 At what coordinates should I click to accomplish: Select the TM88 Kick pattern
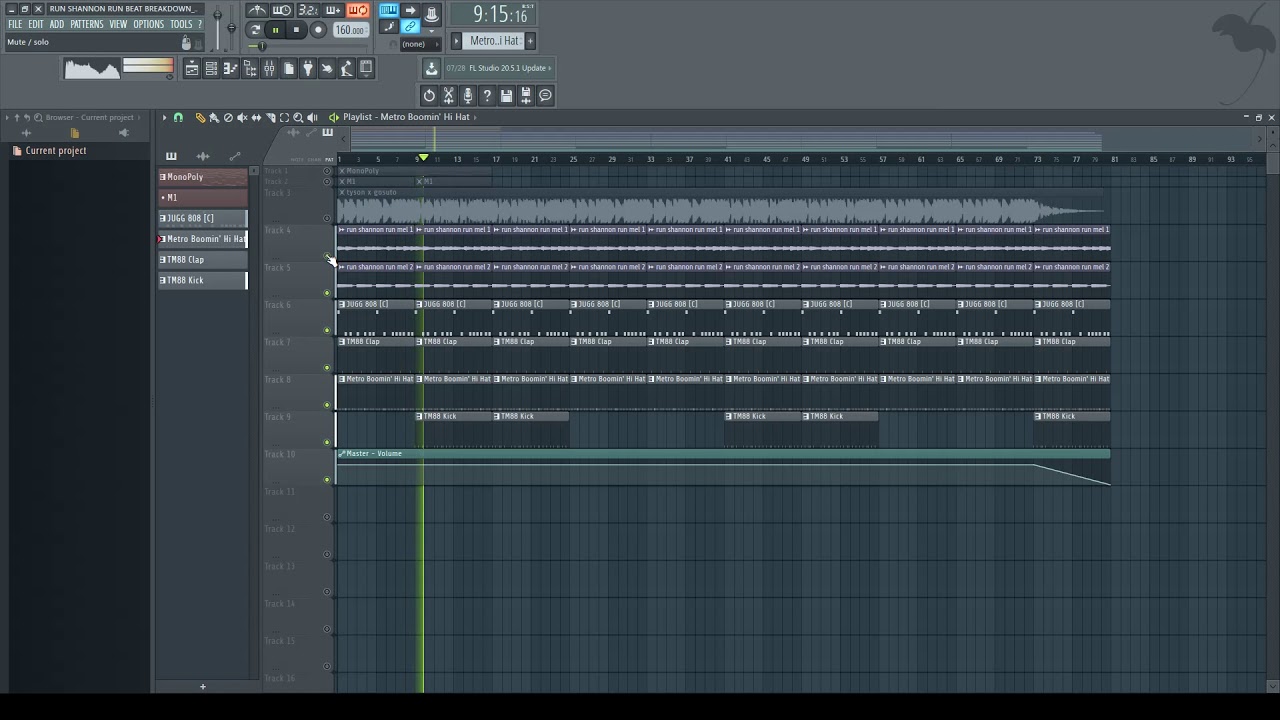[202, 280]
